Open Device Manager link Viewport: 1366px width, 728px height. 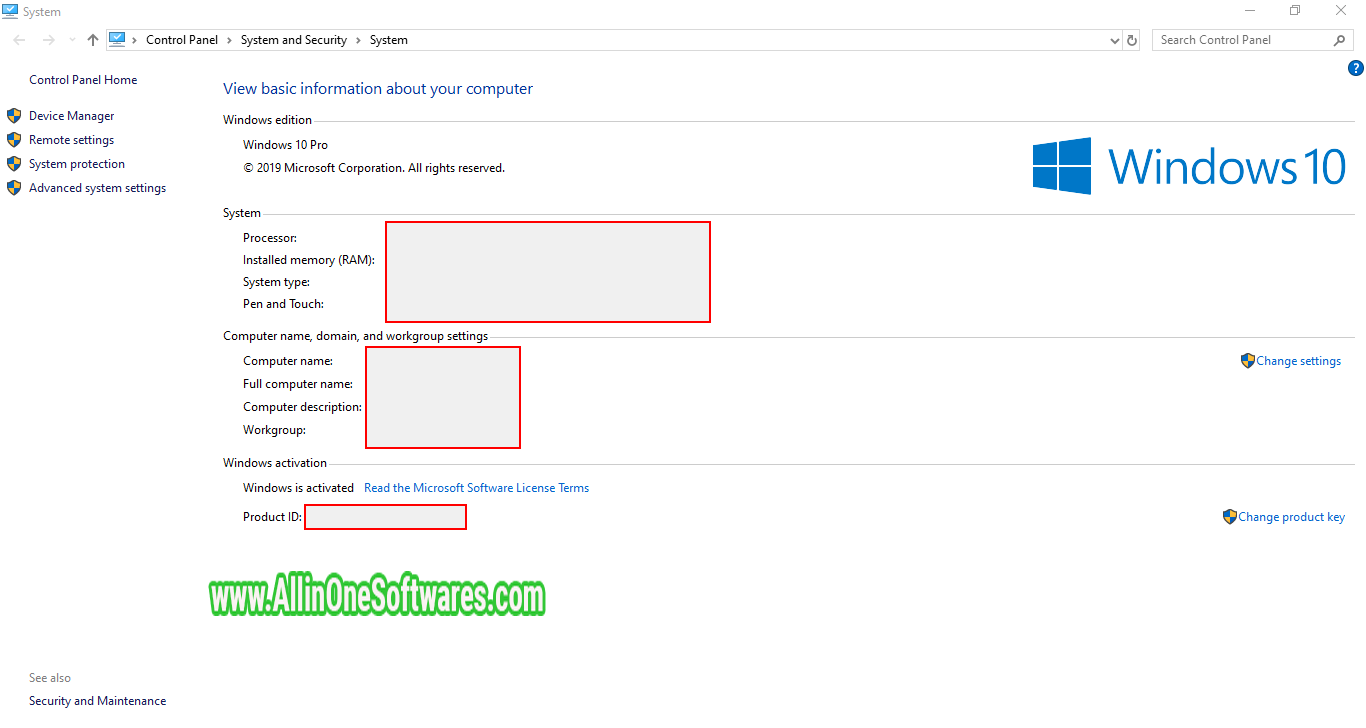click(72, 116)
